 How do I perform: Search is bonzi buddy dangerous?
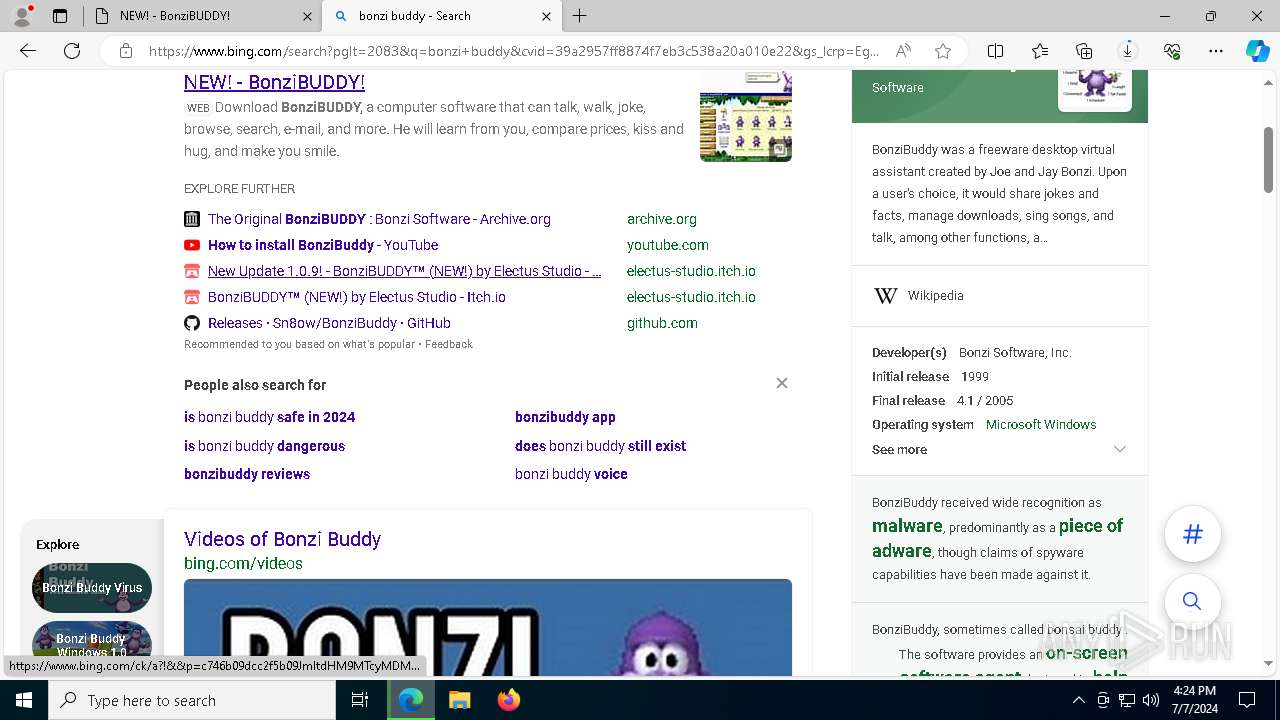[x=264, y=446]
